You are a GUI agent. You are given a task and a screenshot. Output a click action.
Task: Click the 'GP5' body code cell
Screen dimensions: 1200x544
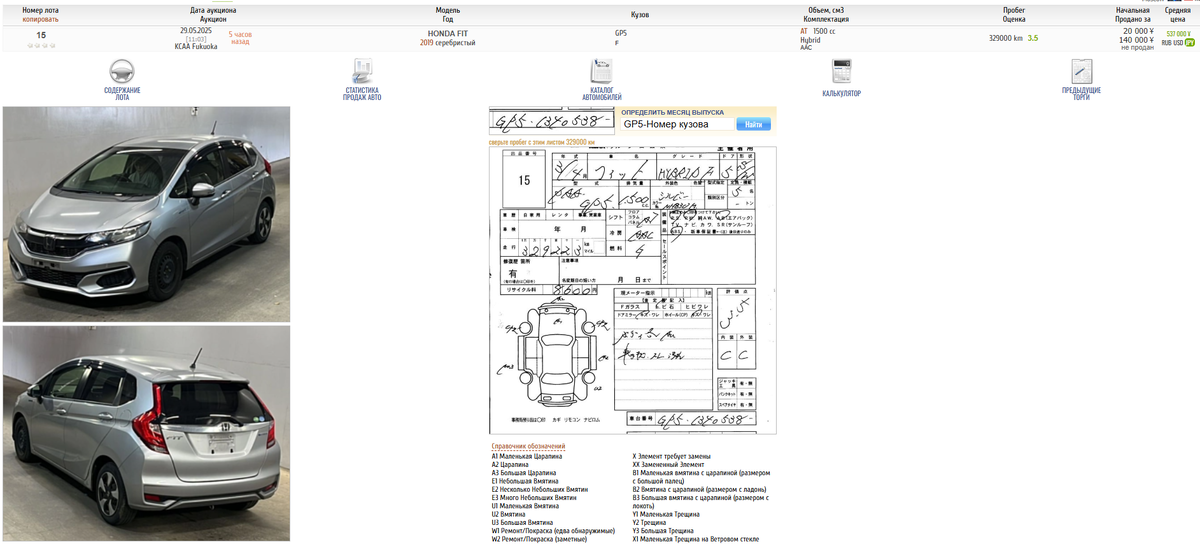pyautogui.click(x=621, y=34)
